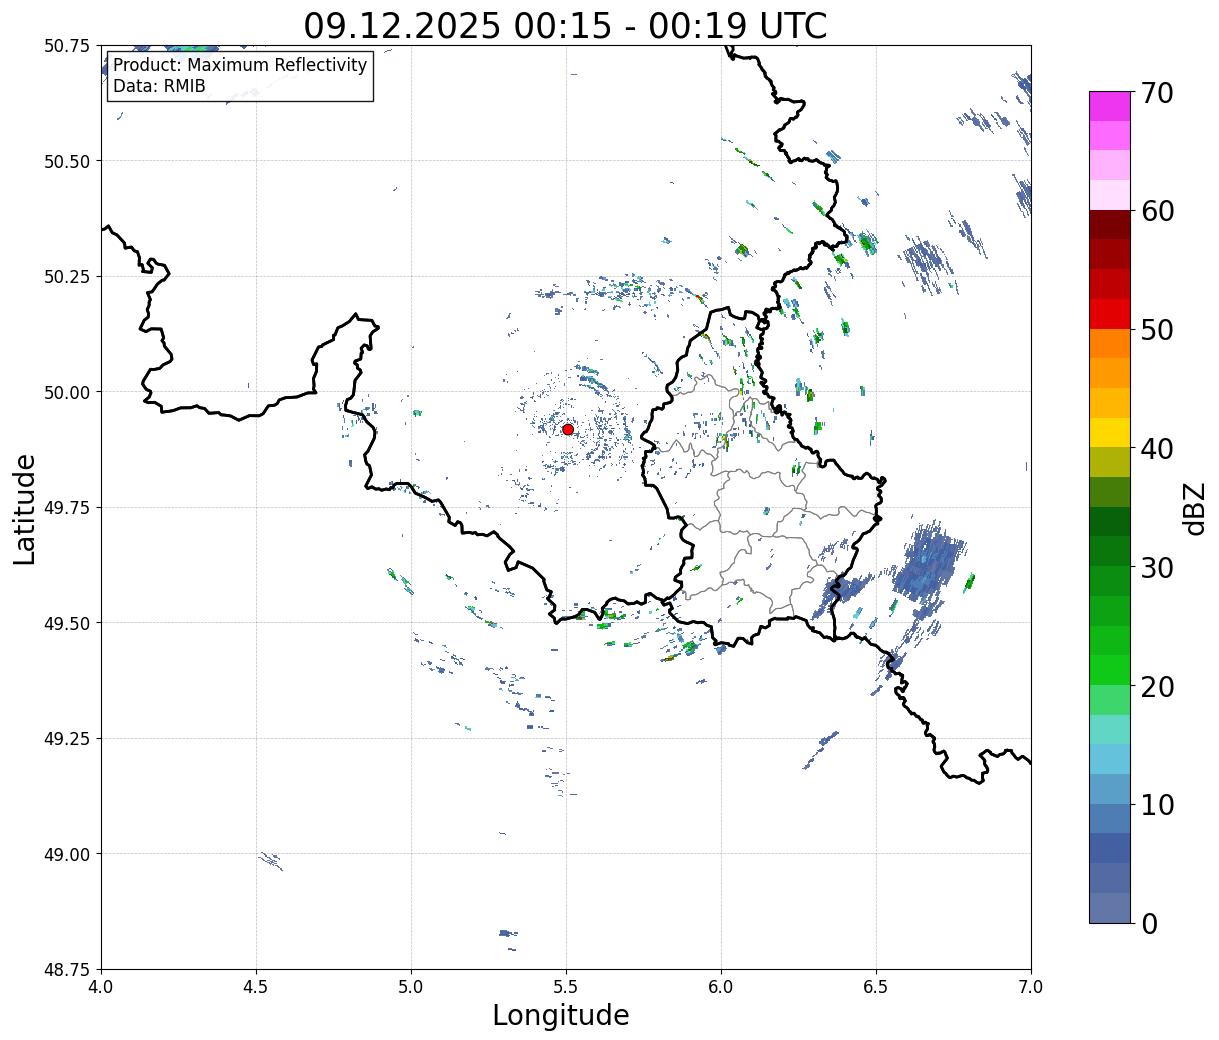The width and height of the screenshot is (1219, 1040).
Task: Click the bottom grey-blue colorbar swatch above 0
Action: (1110, 907)
